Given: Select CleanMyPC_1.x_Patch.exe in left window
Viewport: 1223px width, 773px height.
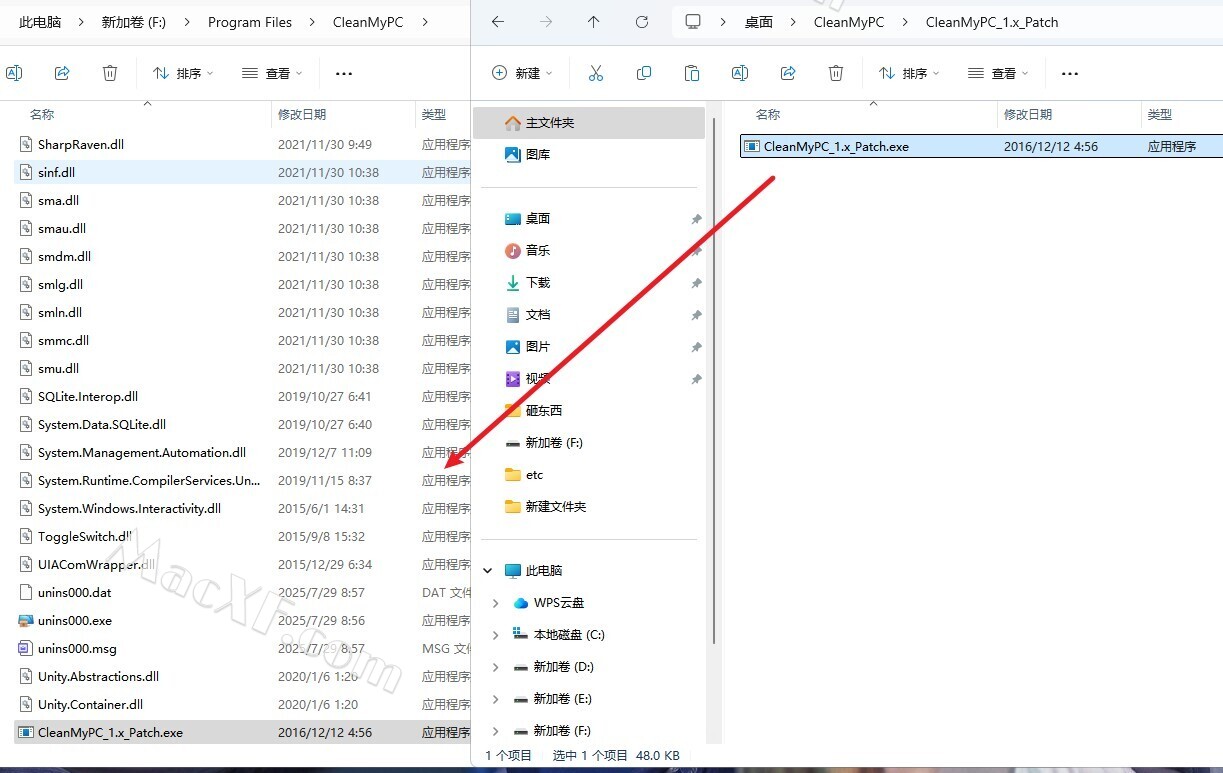Looking at the screenshot, I should [x=243, y=733].
